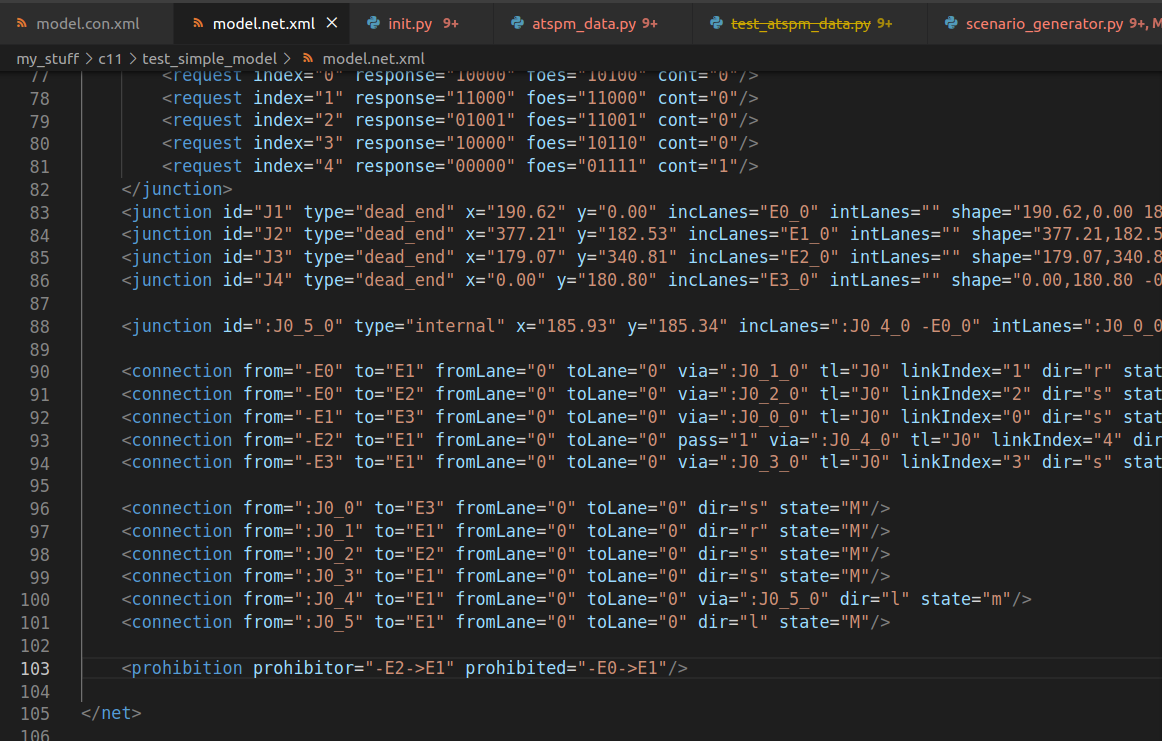Switch to the scenario_generator.py tab
This screenshot has height=741, width=1162.
point(1040,22)
